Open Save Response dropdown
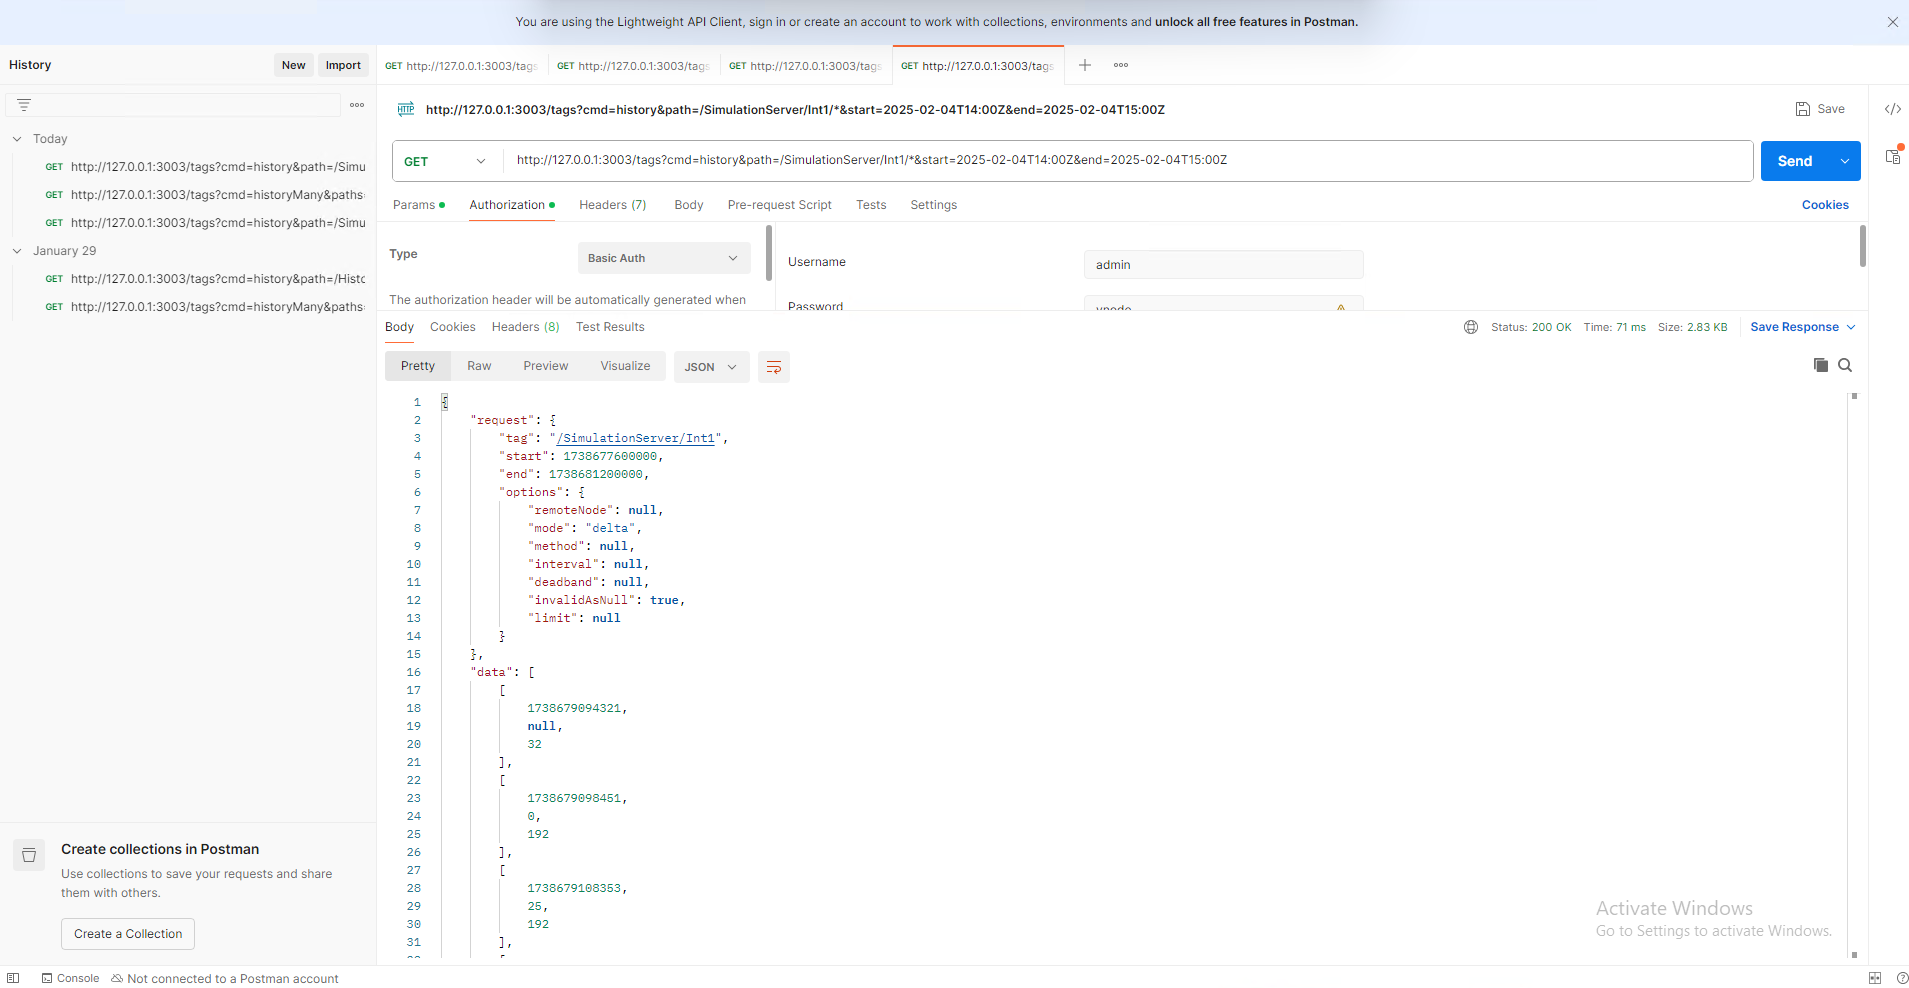 1803,327
